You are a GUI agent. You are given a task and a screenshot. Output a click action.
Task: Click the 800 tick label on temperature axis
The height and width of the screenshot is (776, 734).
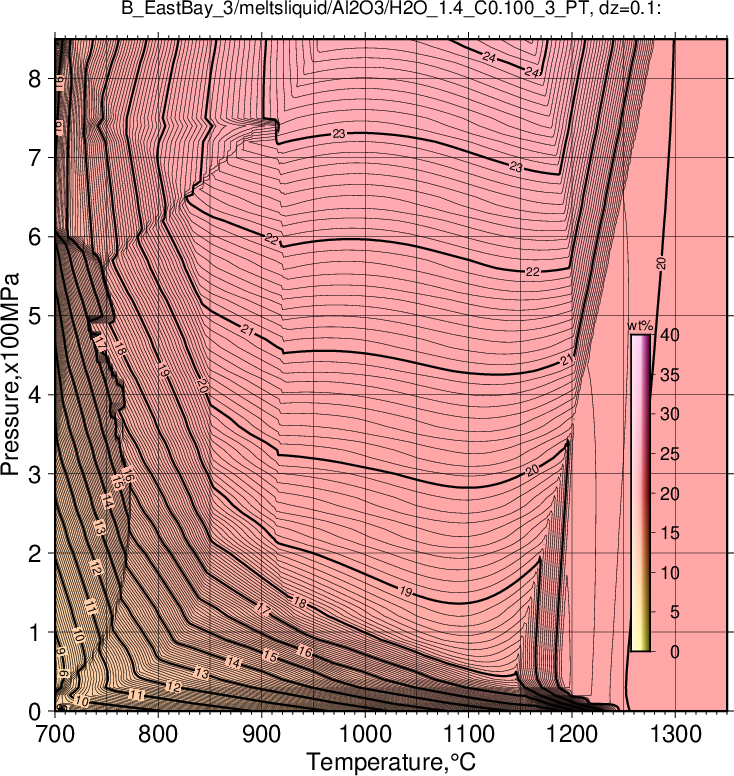pos(158,734)
